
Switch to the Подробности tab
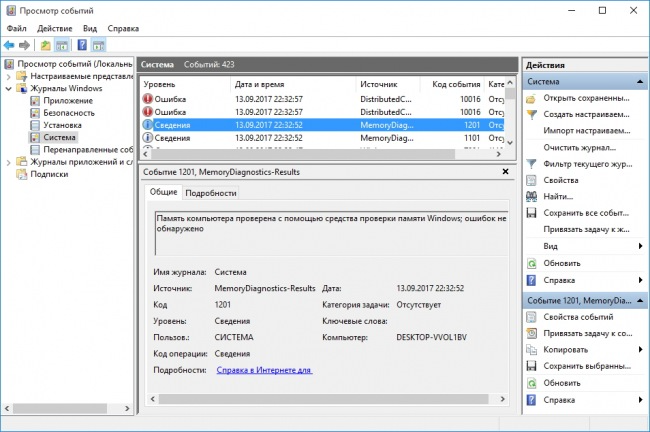tap(211, 193)
